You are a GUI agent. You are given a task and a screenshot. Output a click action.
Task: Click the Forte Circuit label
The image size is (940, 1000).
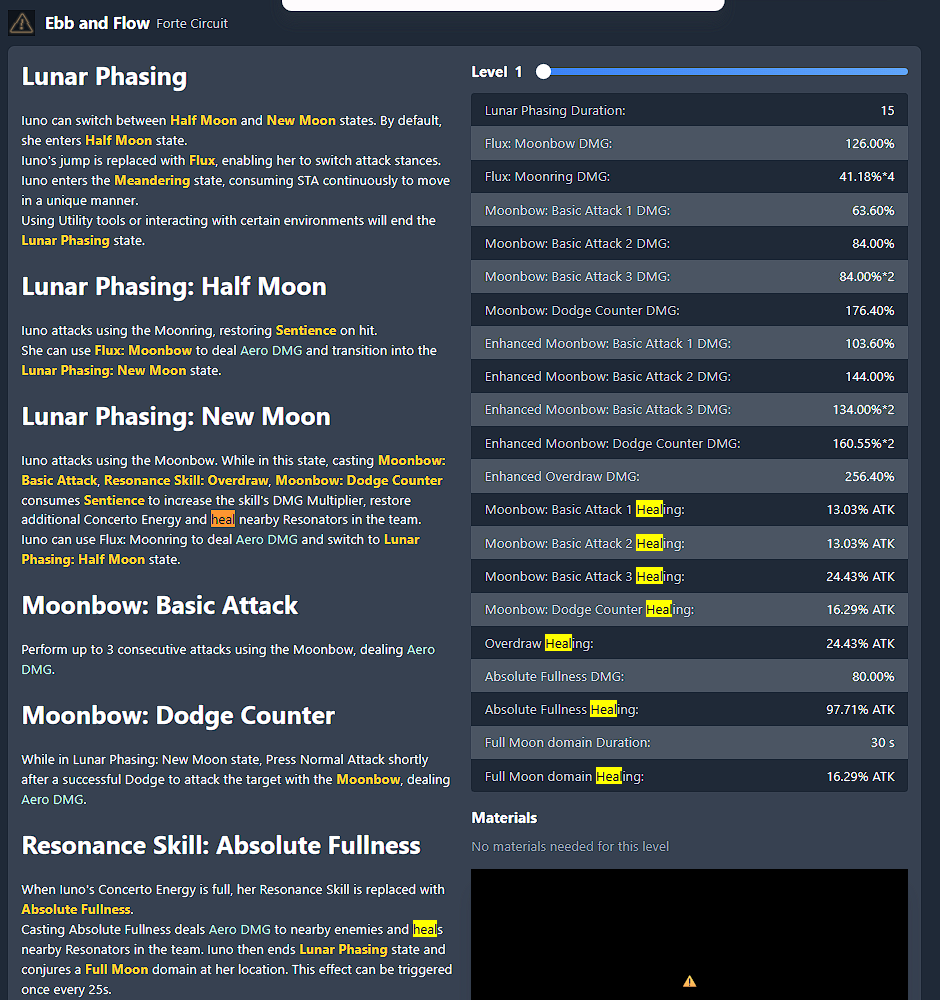coord(192,24)
